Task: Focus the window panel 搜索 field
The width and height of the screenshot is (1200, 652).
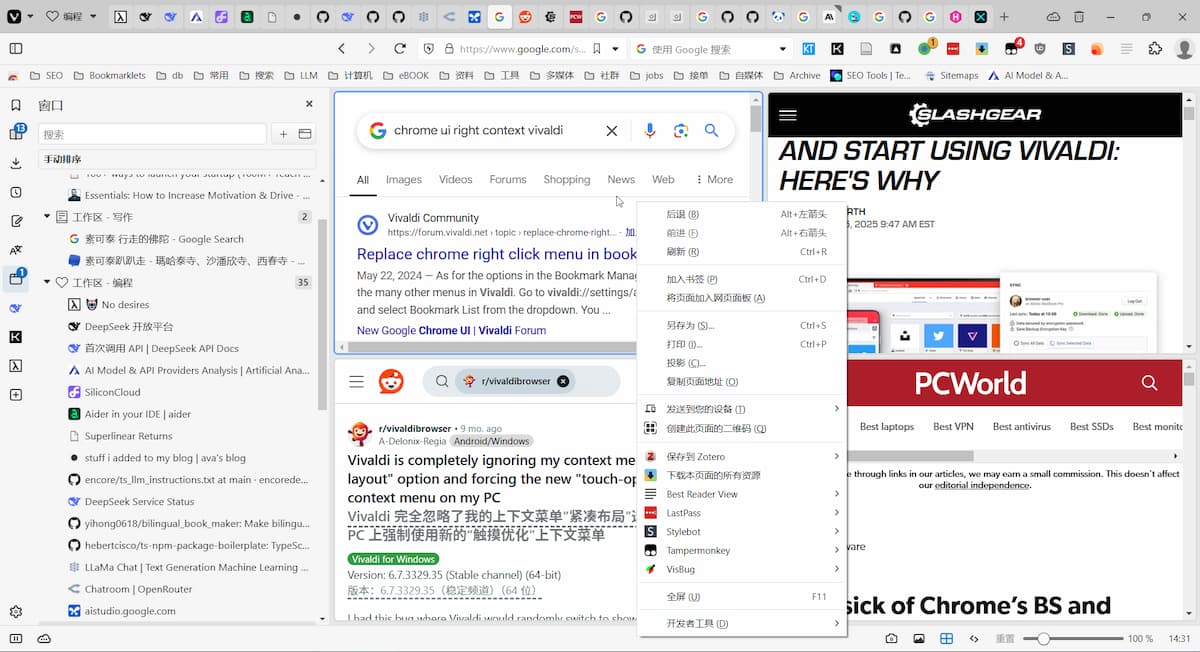Action: tap(152, 134)
